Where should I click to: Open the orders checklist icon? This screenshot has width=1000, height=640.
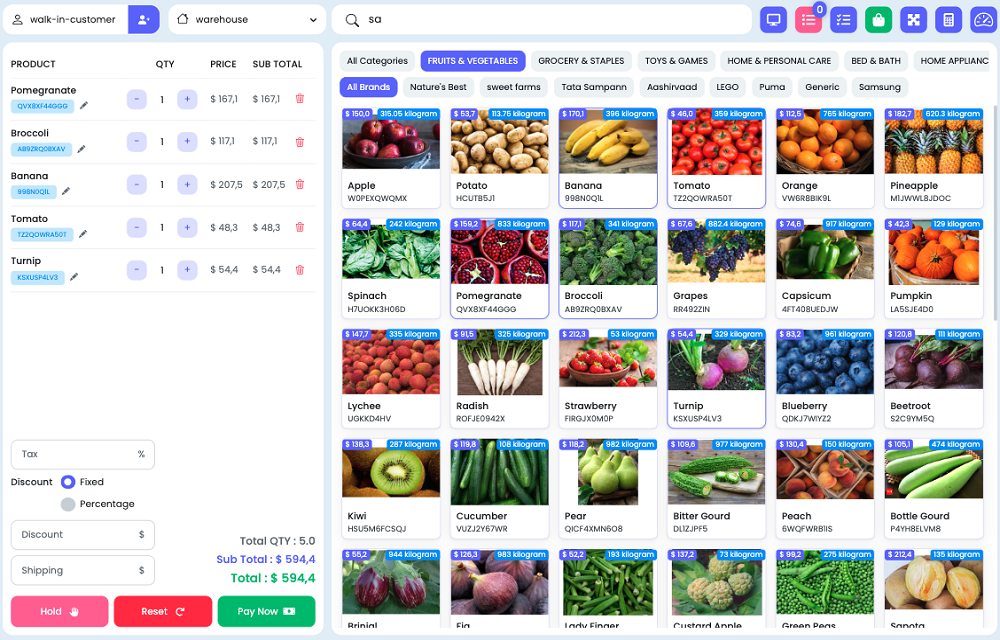843,19
